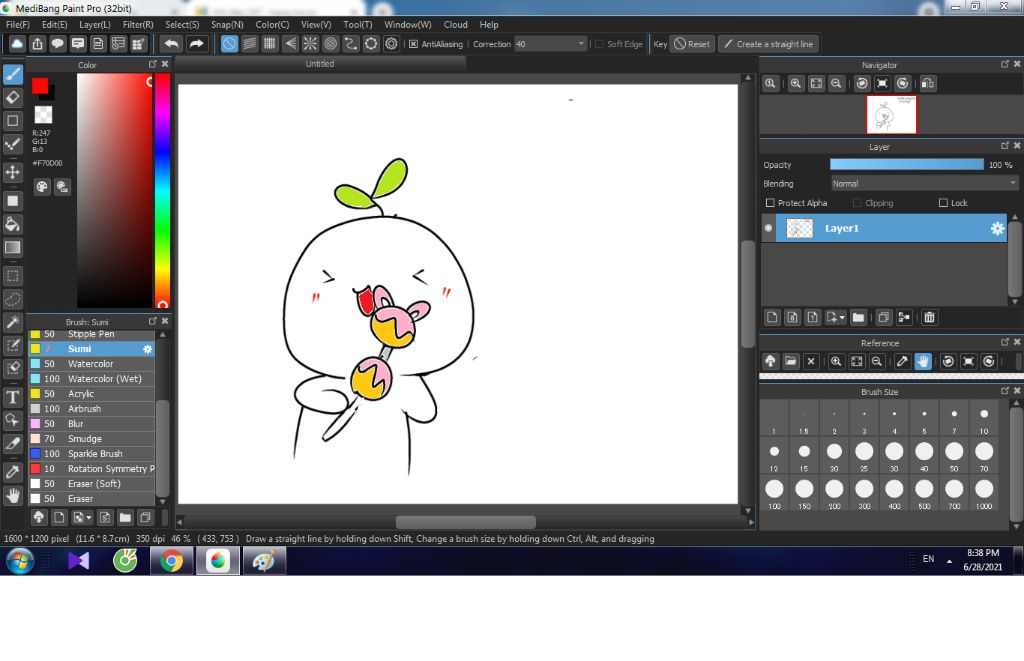Zoom in using the Navigator zoom-in icon
The height and width of the screenshot is (661, 1024).
tap(795, 84)
